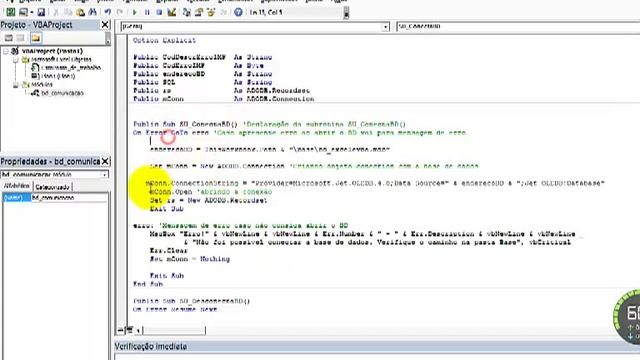Open Project Explorer from toolbar
This screenshot has width=640, height=360.
click(187, 12)
